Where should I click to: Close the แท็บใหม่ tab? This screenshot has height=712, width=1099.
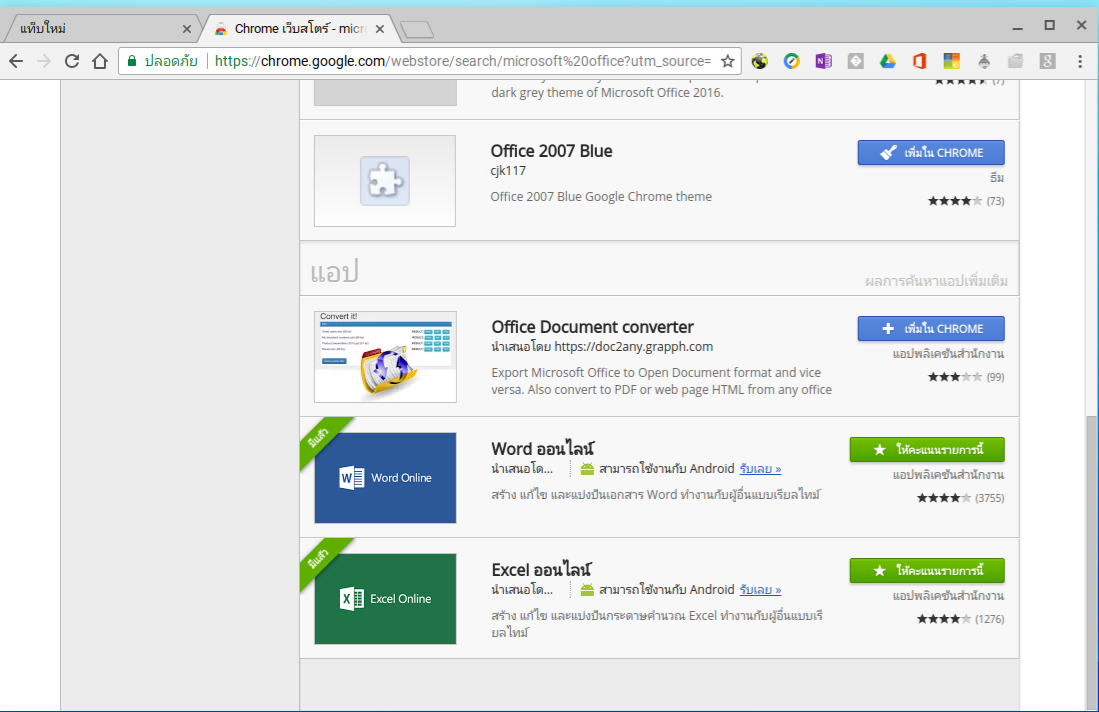coord(186,29)
